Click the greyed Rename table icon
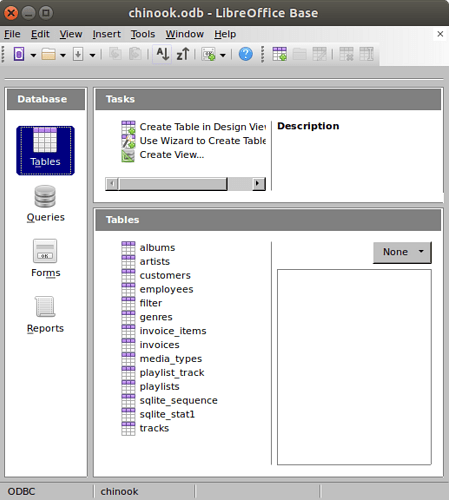This screenshot has height=500, width=449. (x=366, y=54)
